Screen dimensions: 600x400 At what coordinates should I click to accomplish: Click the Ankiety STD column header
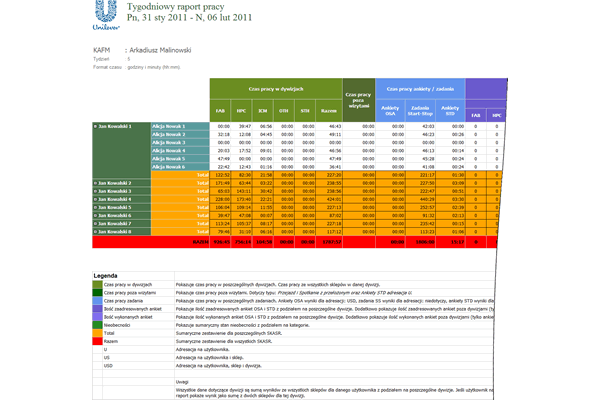coord(450,111)
